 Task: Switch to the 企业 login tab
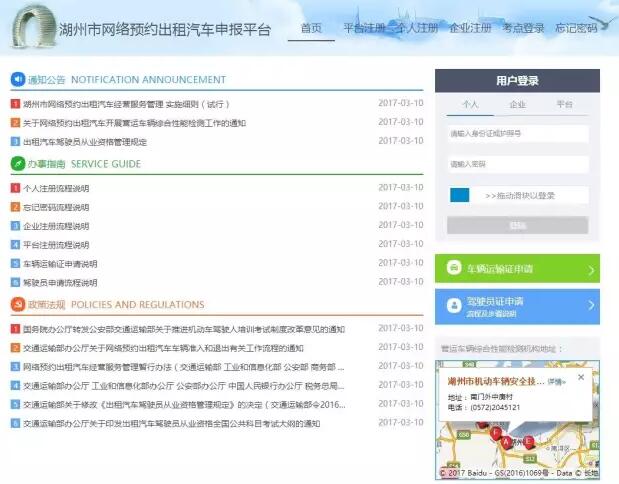[x=517, y=104]
